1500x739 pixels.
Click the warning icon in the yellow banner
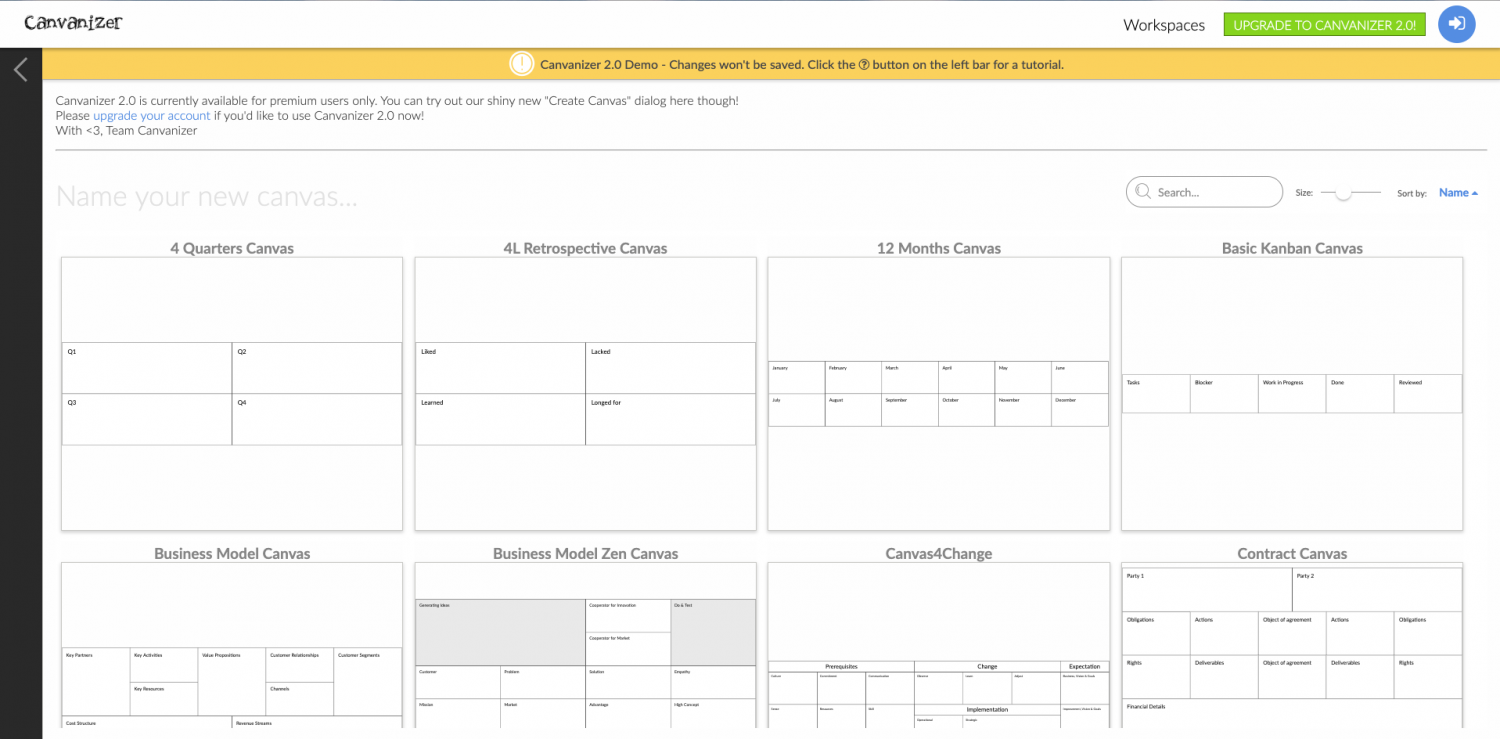521,63
